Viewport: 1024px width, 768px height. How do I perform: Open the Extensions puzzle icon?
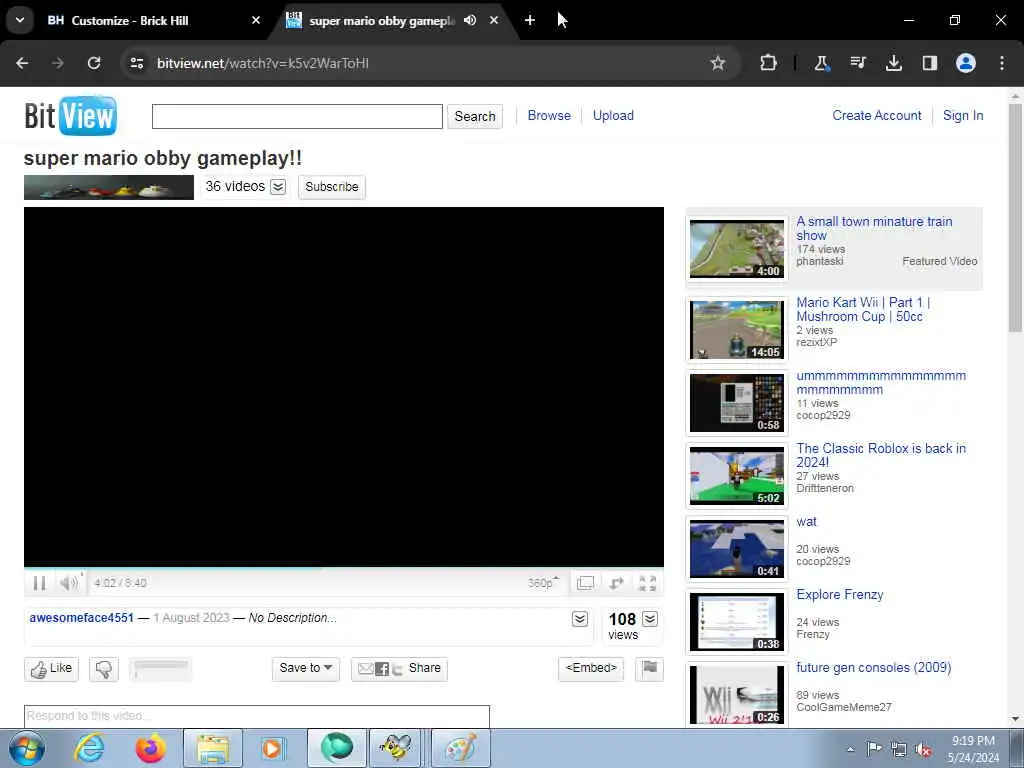[x=769, y=63]
